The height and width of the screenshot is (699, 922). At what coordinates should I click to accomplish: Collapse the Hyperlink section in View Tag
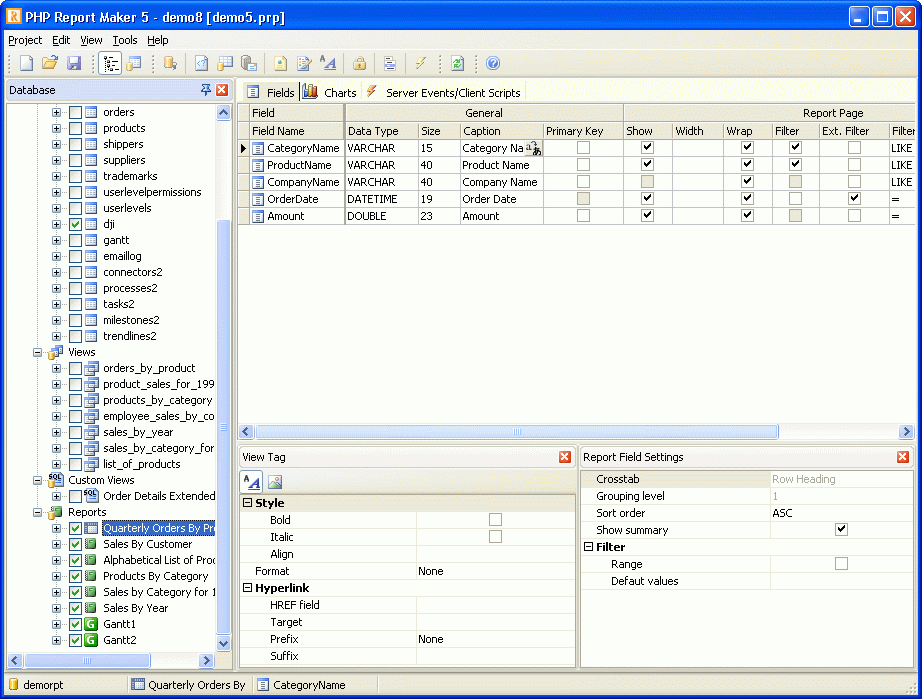(x=248, y=587)
